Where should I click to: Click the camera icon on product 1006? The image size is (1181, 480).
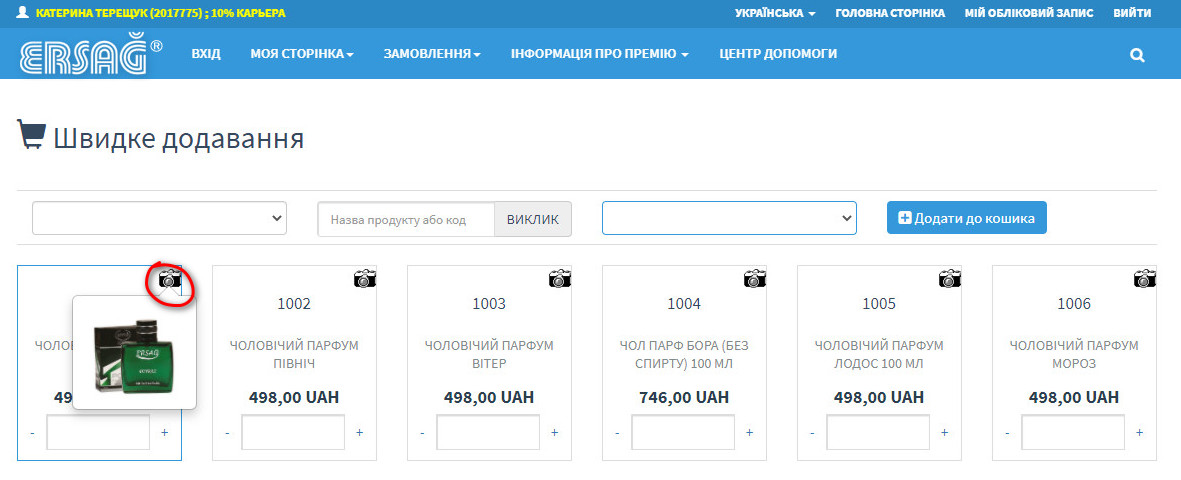click(x=1145, y=279)
